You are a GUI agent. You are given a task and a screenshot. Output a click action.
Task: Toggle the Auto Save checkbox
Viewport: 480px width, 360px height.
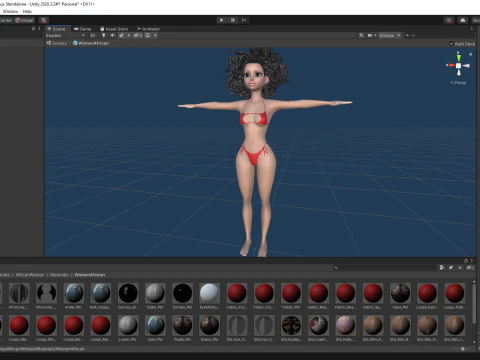tap(451, 44)
